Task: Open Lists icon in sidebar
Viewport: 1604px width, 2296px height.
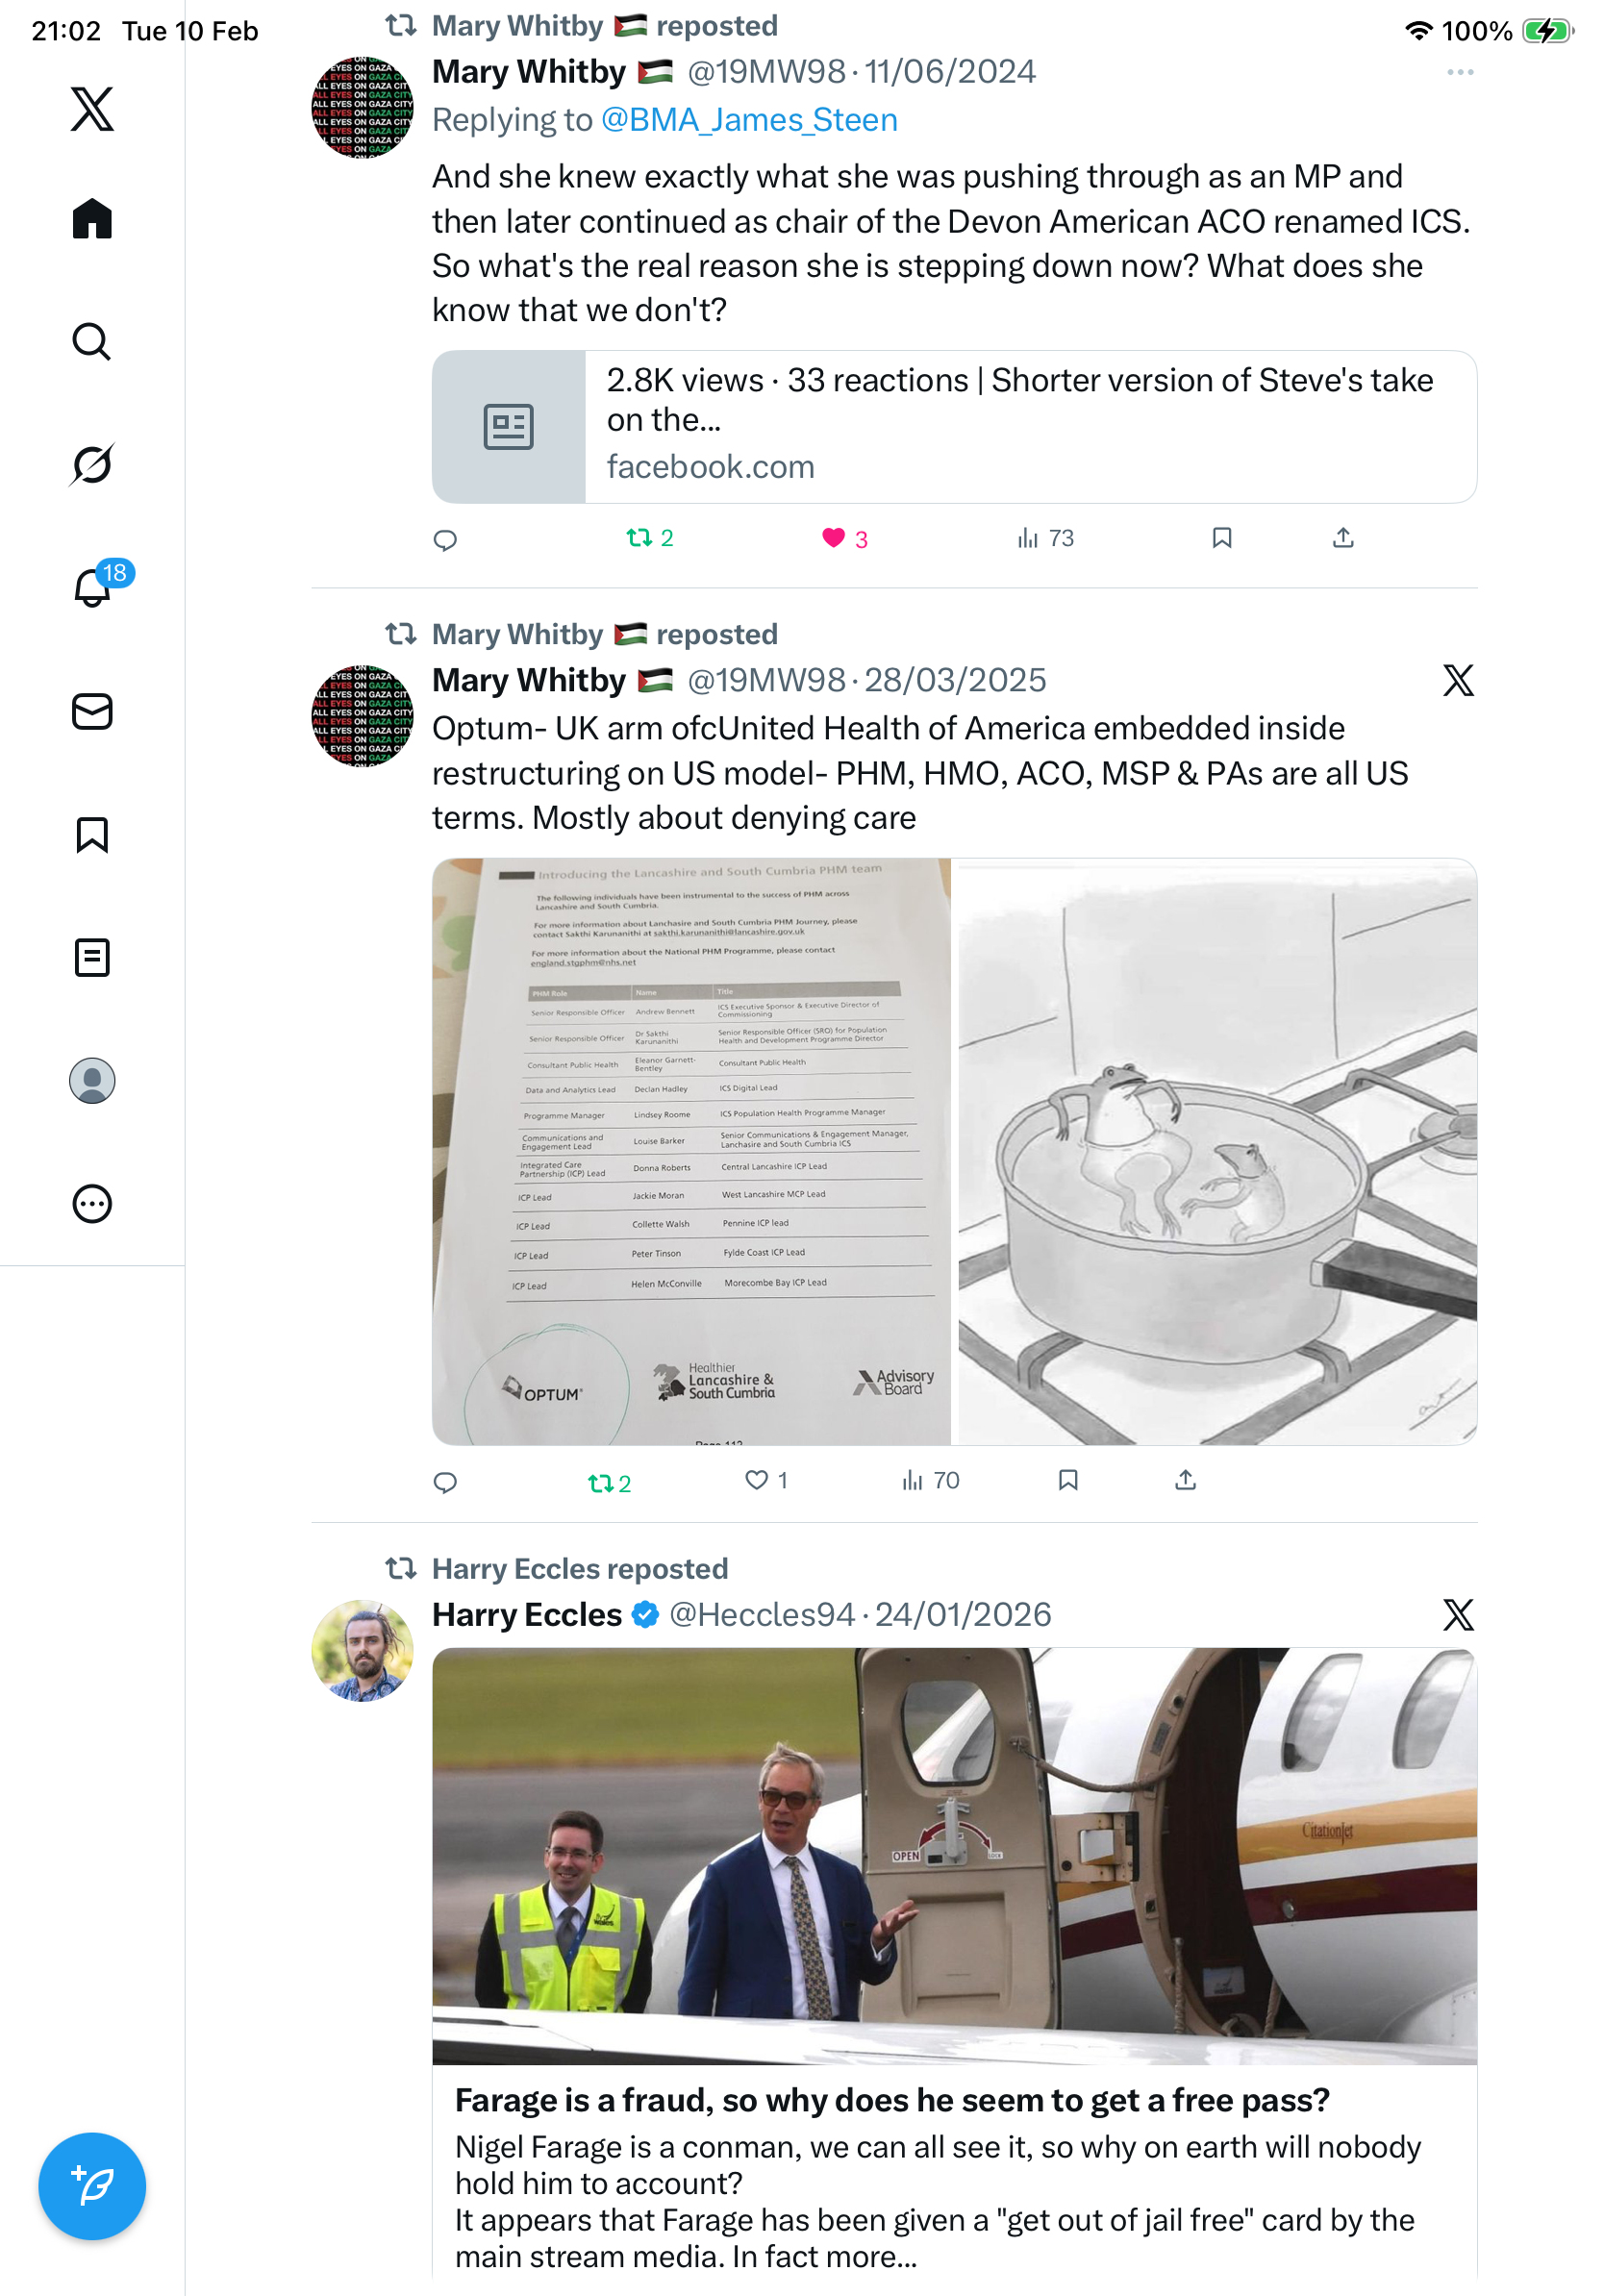Action: [x=92, y=957]
